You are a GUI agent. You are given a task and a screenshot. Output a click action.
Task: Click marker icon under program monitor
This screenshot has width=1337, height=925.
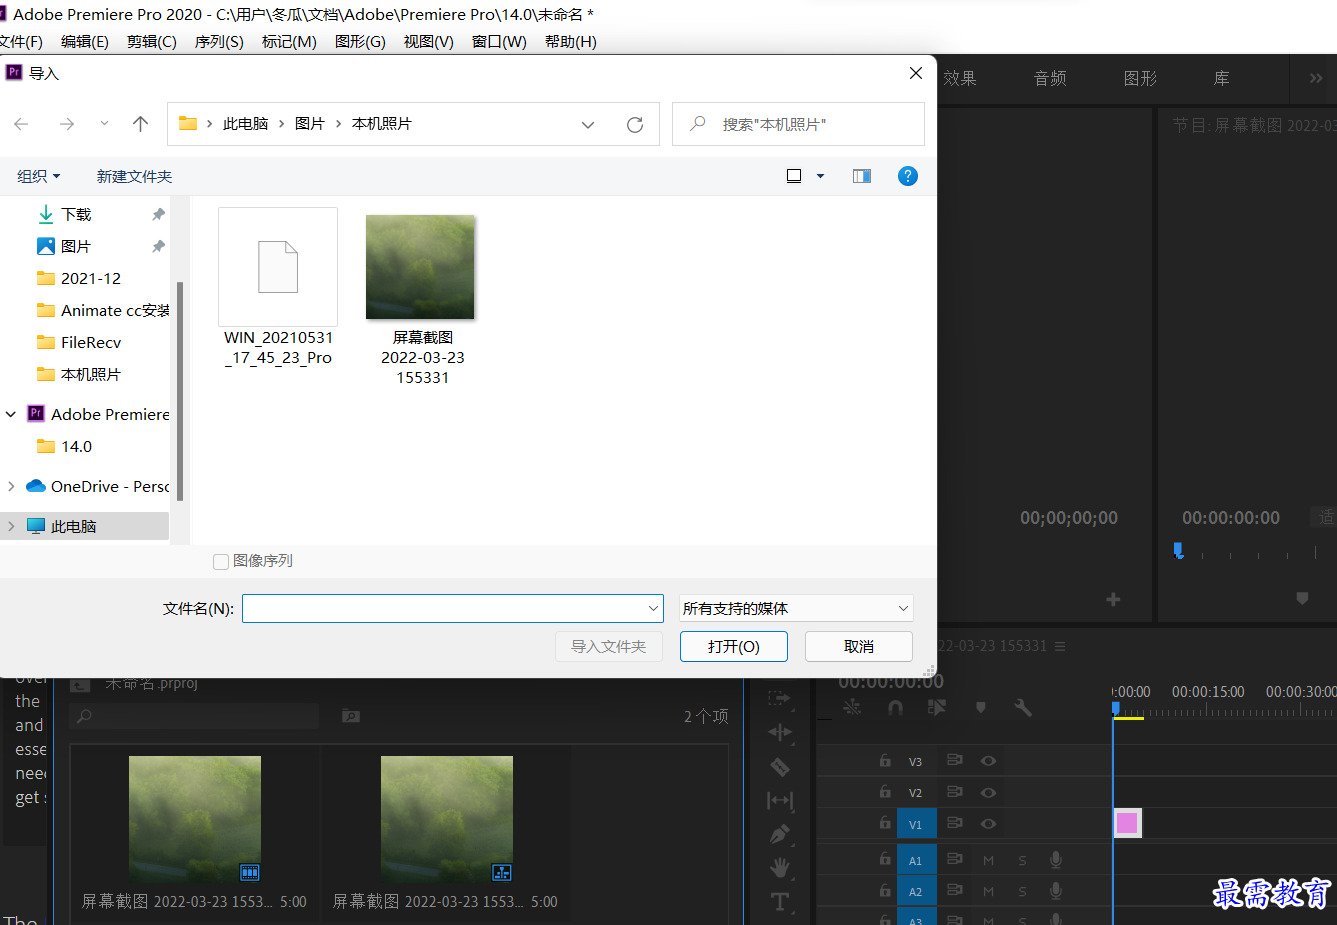(x=1302, y=598)
